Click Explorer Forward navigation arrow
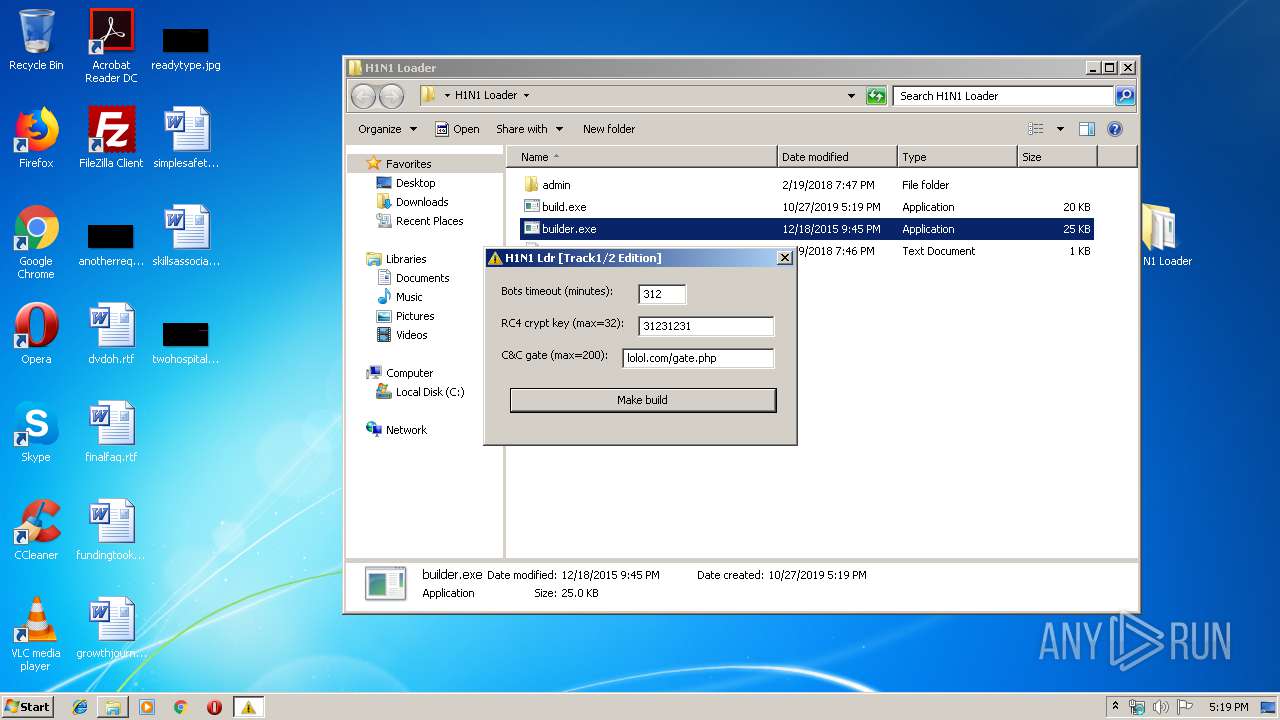 pyautogui.click(x=391, y=96)
